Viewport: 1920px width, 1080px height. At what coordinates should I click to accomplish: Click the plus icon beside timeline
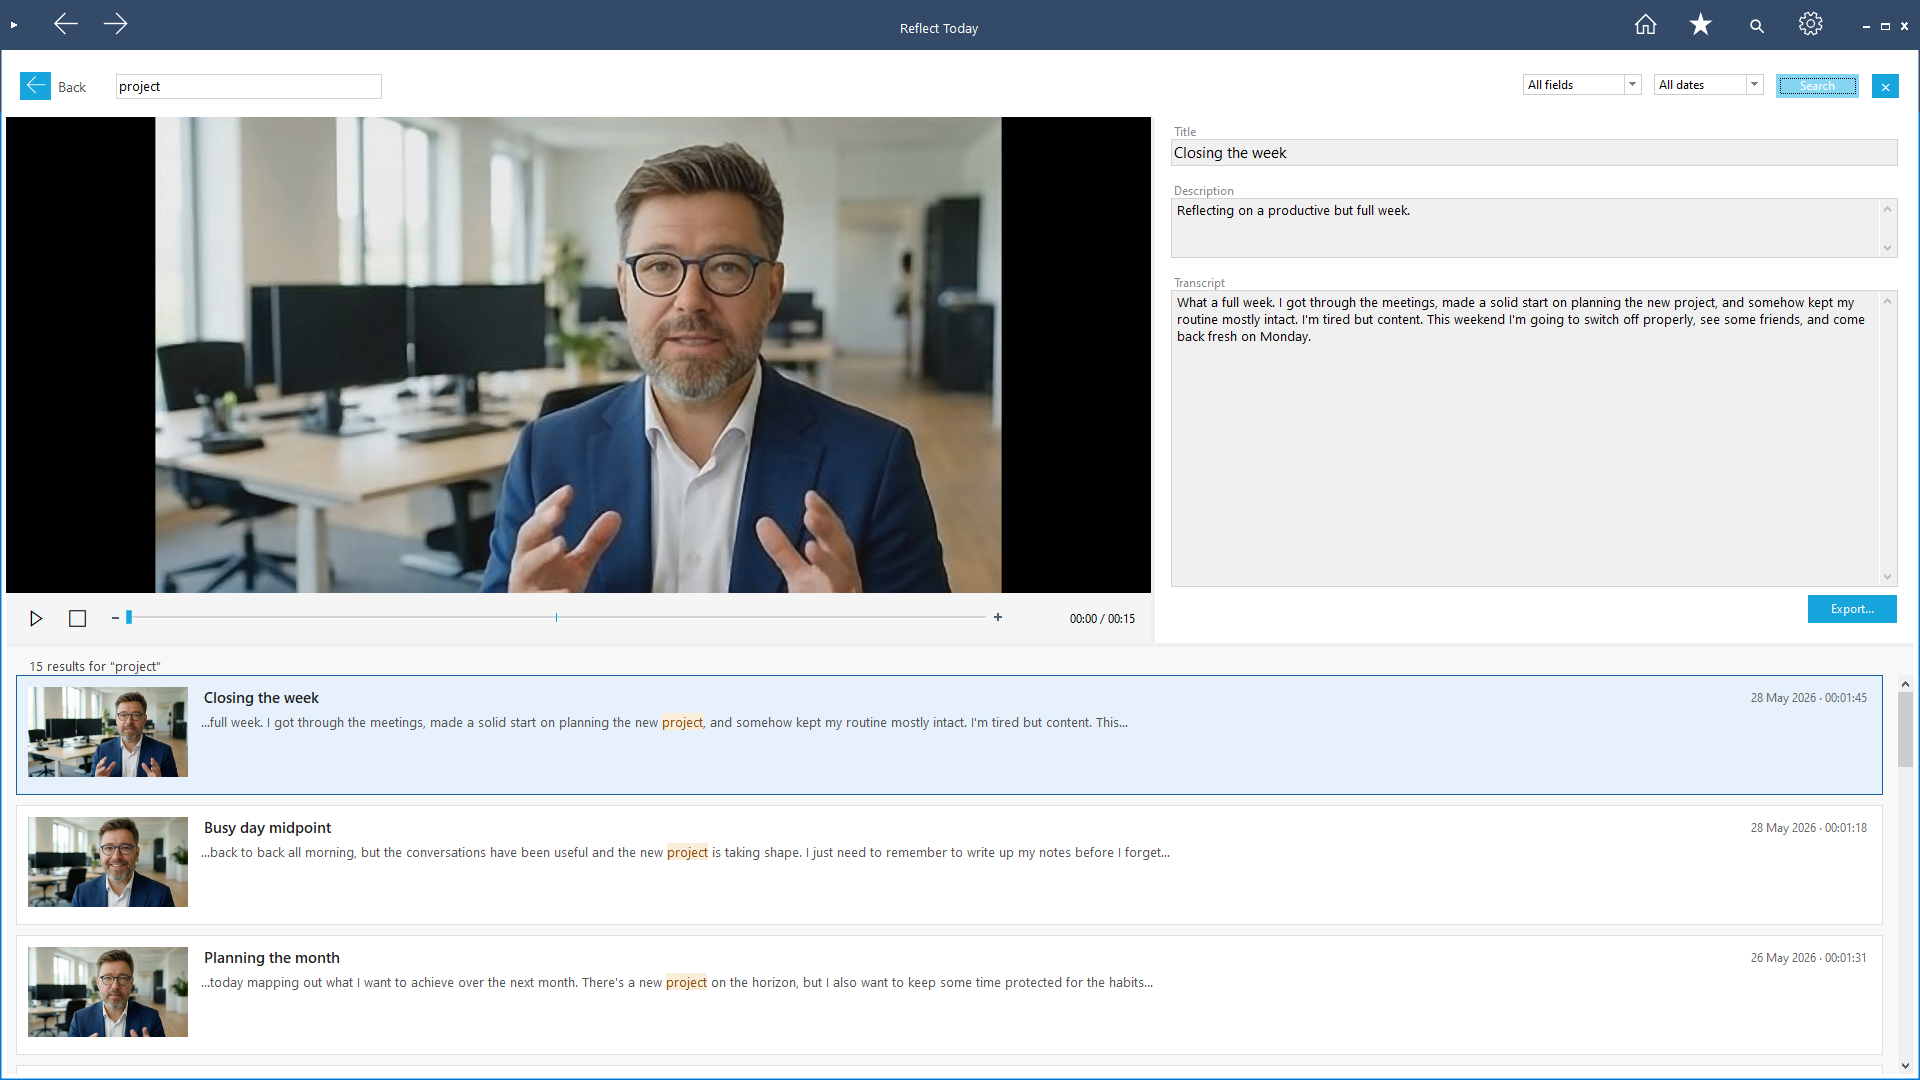coord(998,618)
